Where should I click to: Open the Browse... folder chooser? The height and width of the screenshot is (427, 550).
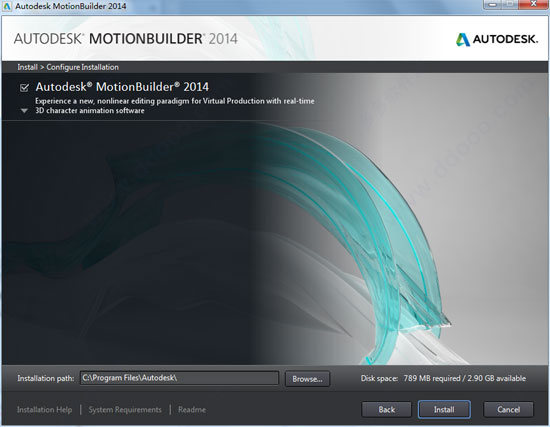[x=307, y=379]
